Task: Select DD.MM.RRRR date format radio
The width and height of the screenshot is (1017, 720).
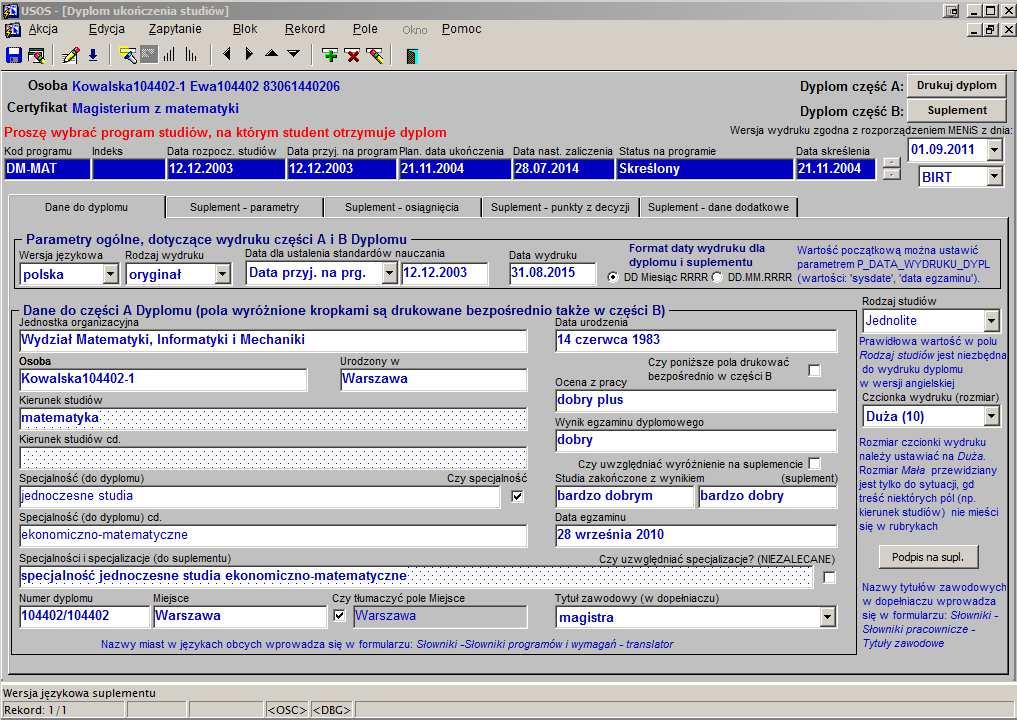Action: (x=717, y=277)
